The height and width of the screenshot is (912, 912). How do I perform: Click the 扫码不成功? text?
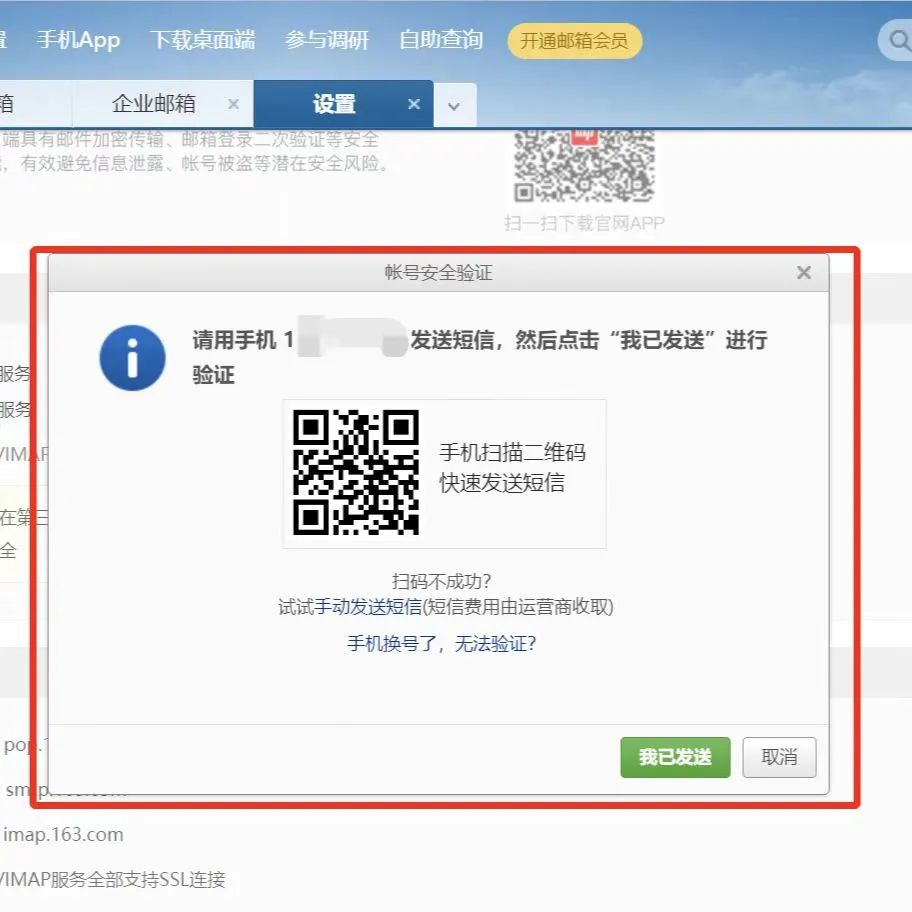pos(441,580)
